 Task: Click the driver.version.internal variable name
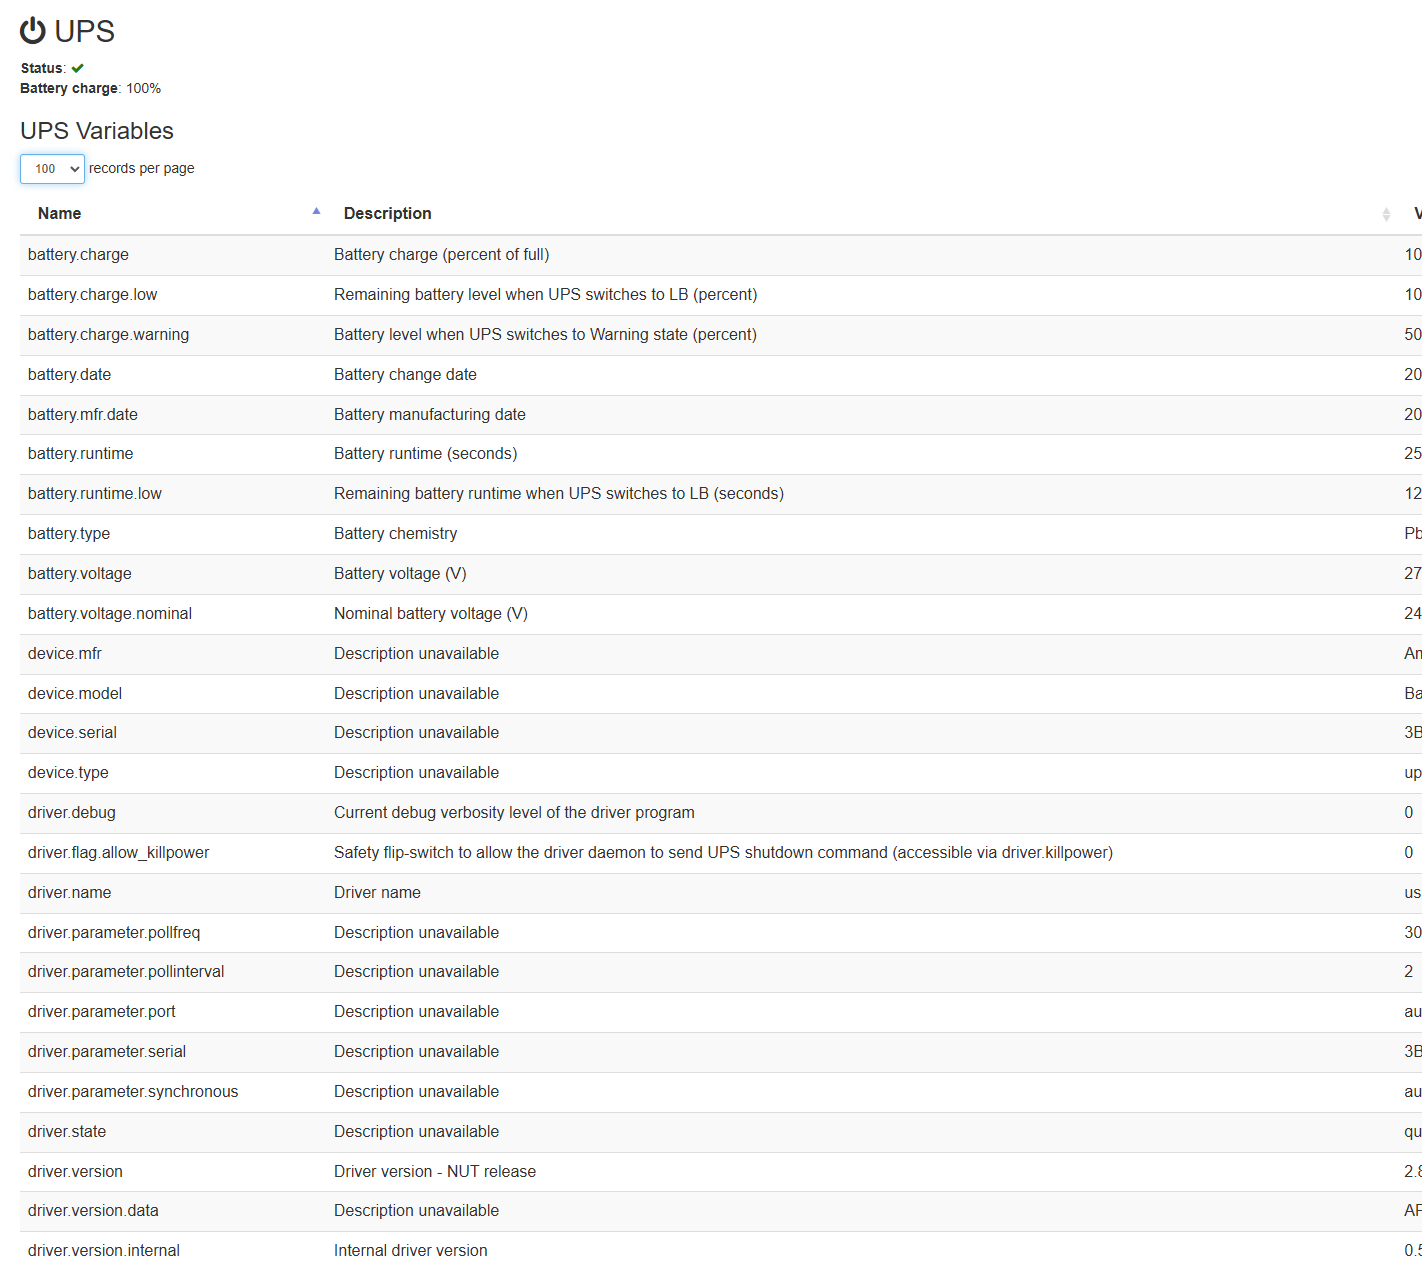104,1251
